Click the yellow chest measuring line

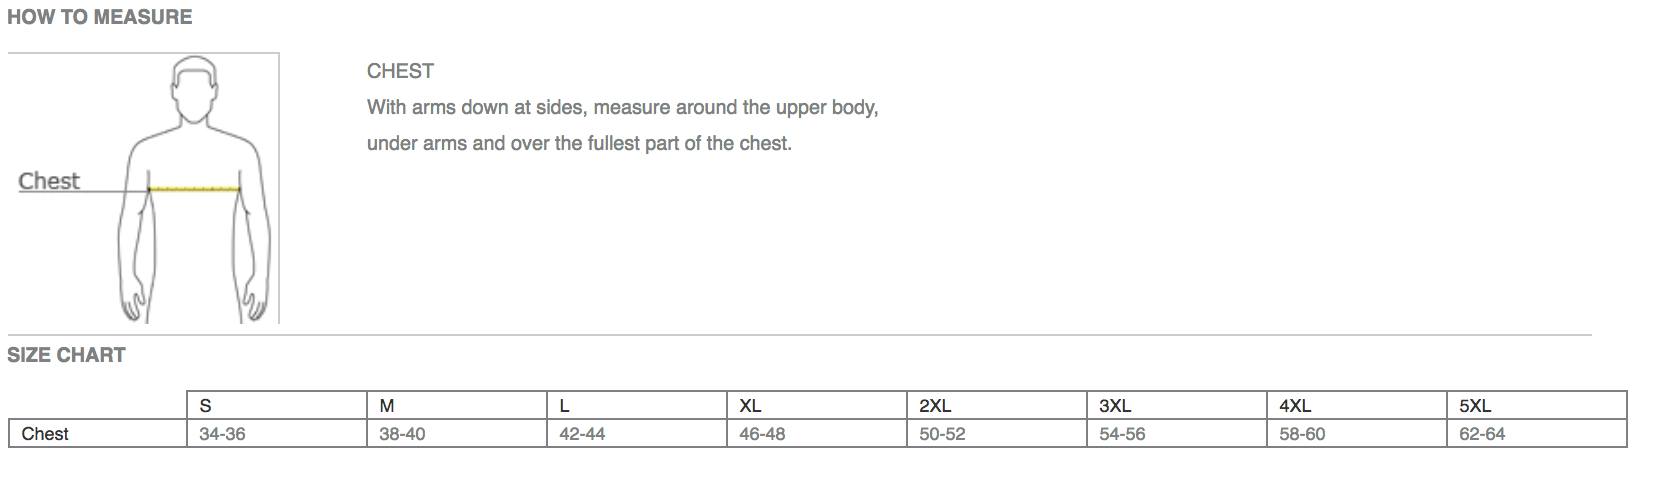194,188
